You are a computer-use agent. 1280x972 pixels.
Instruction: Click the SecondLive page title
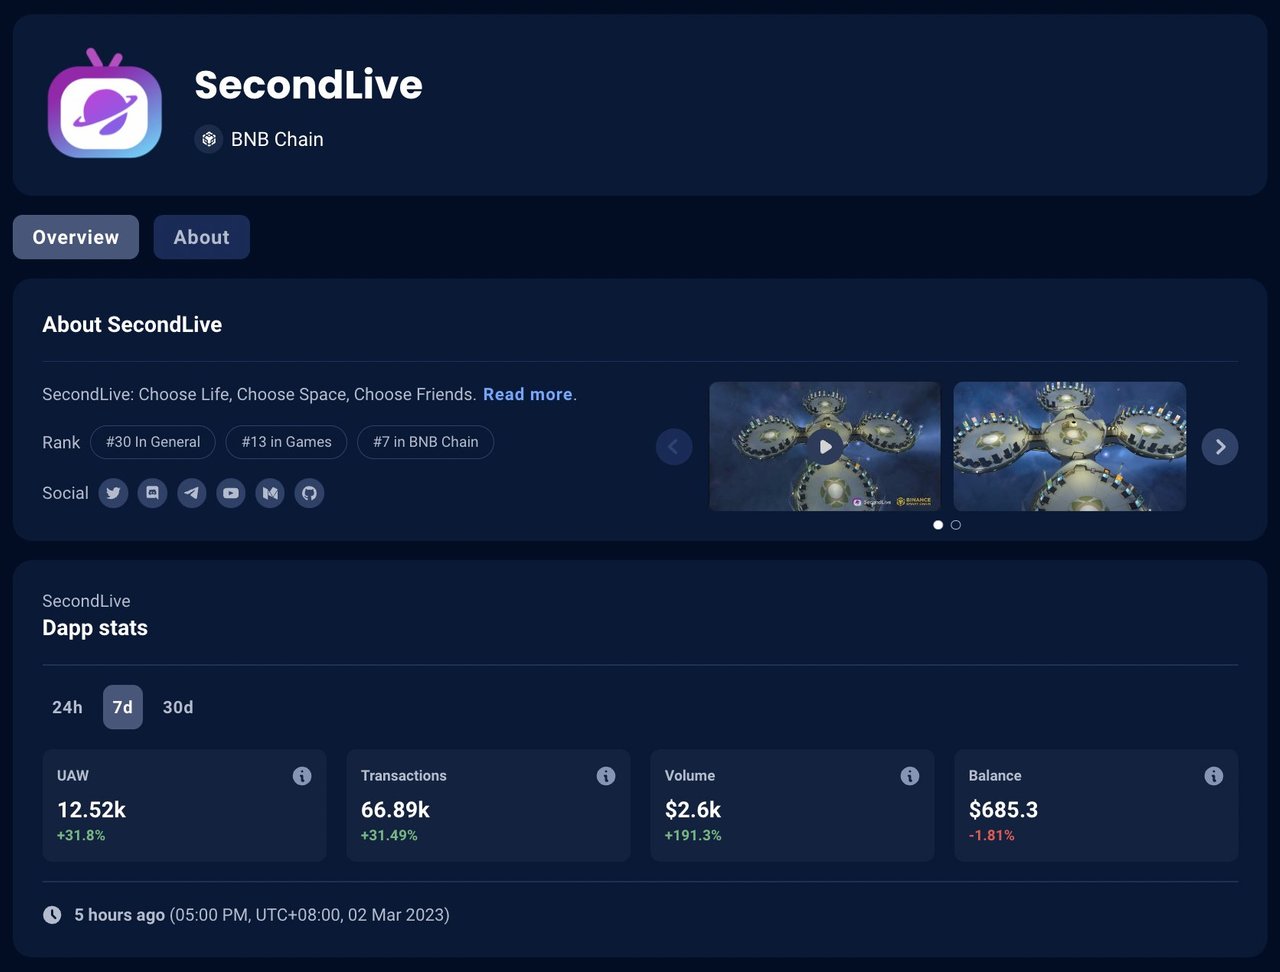(308, 85)
